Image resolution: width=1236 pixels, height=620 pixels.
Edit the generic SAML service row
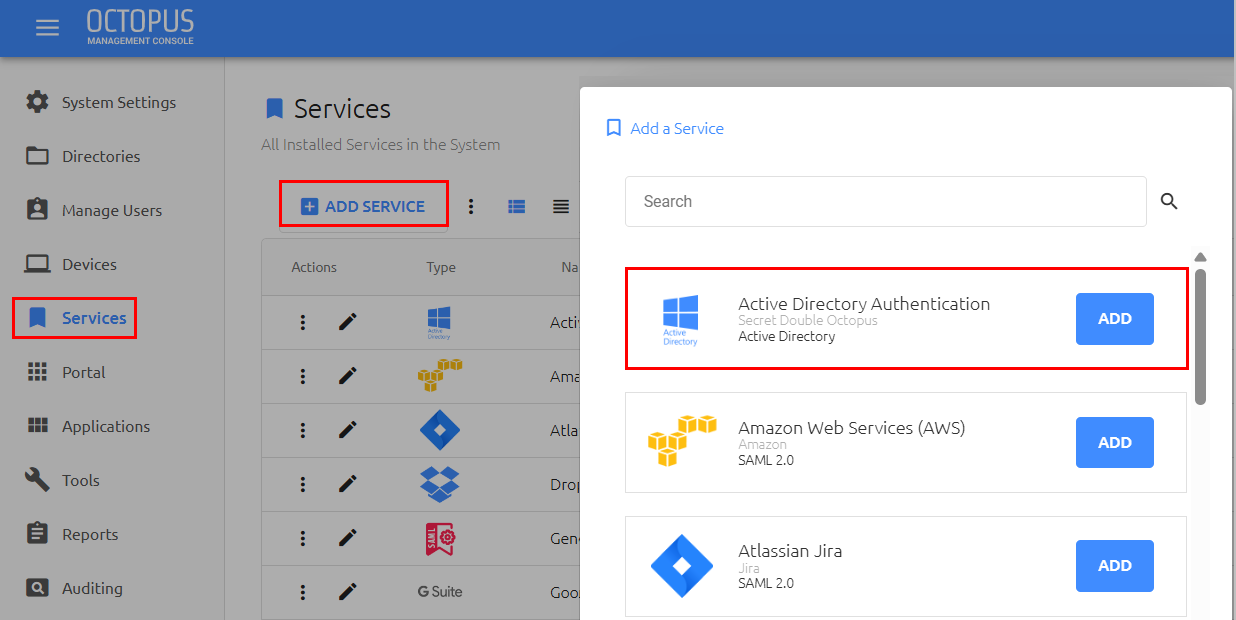(x=347, y=538)
